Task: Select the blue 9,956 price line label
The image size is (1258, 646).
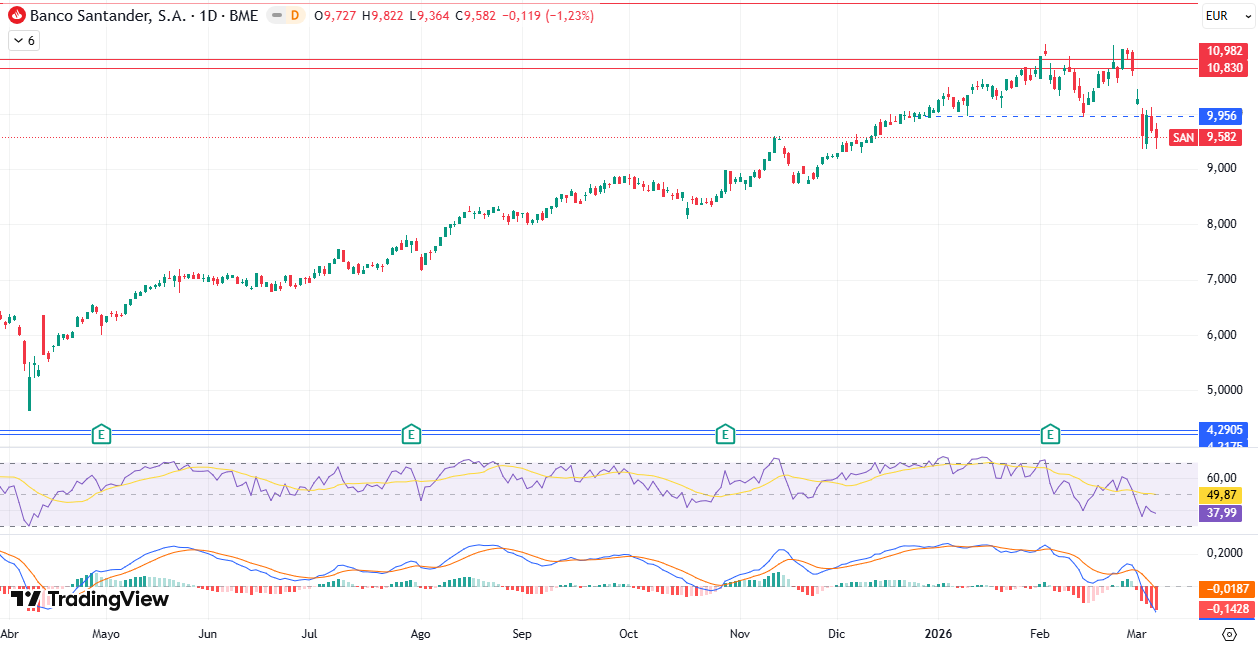Action: [1222, 116]
